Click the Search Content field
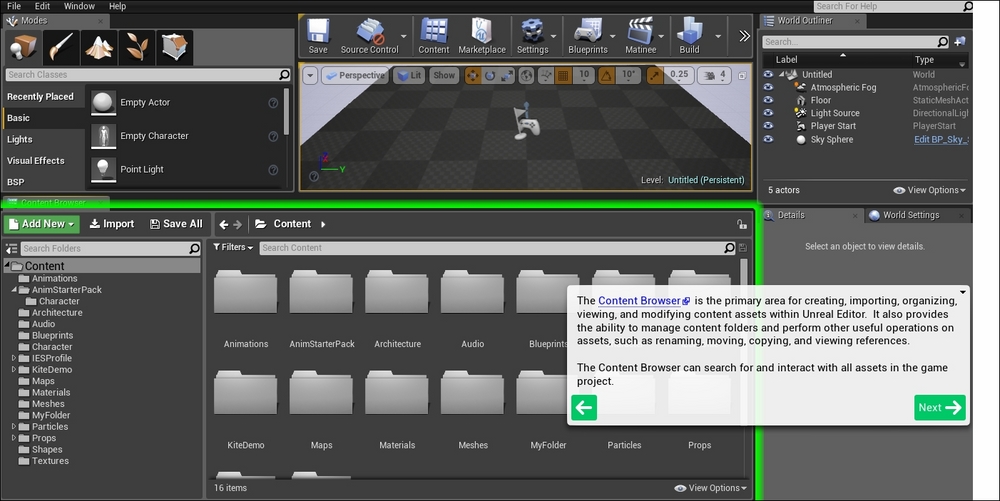 (x=497, y=248)
